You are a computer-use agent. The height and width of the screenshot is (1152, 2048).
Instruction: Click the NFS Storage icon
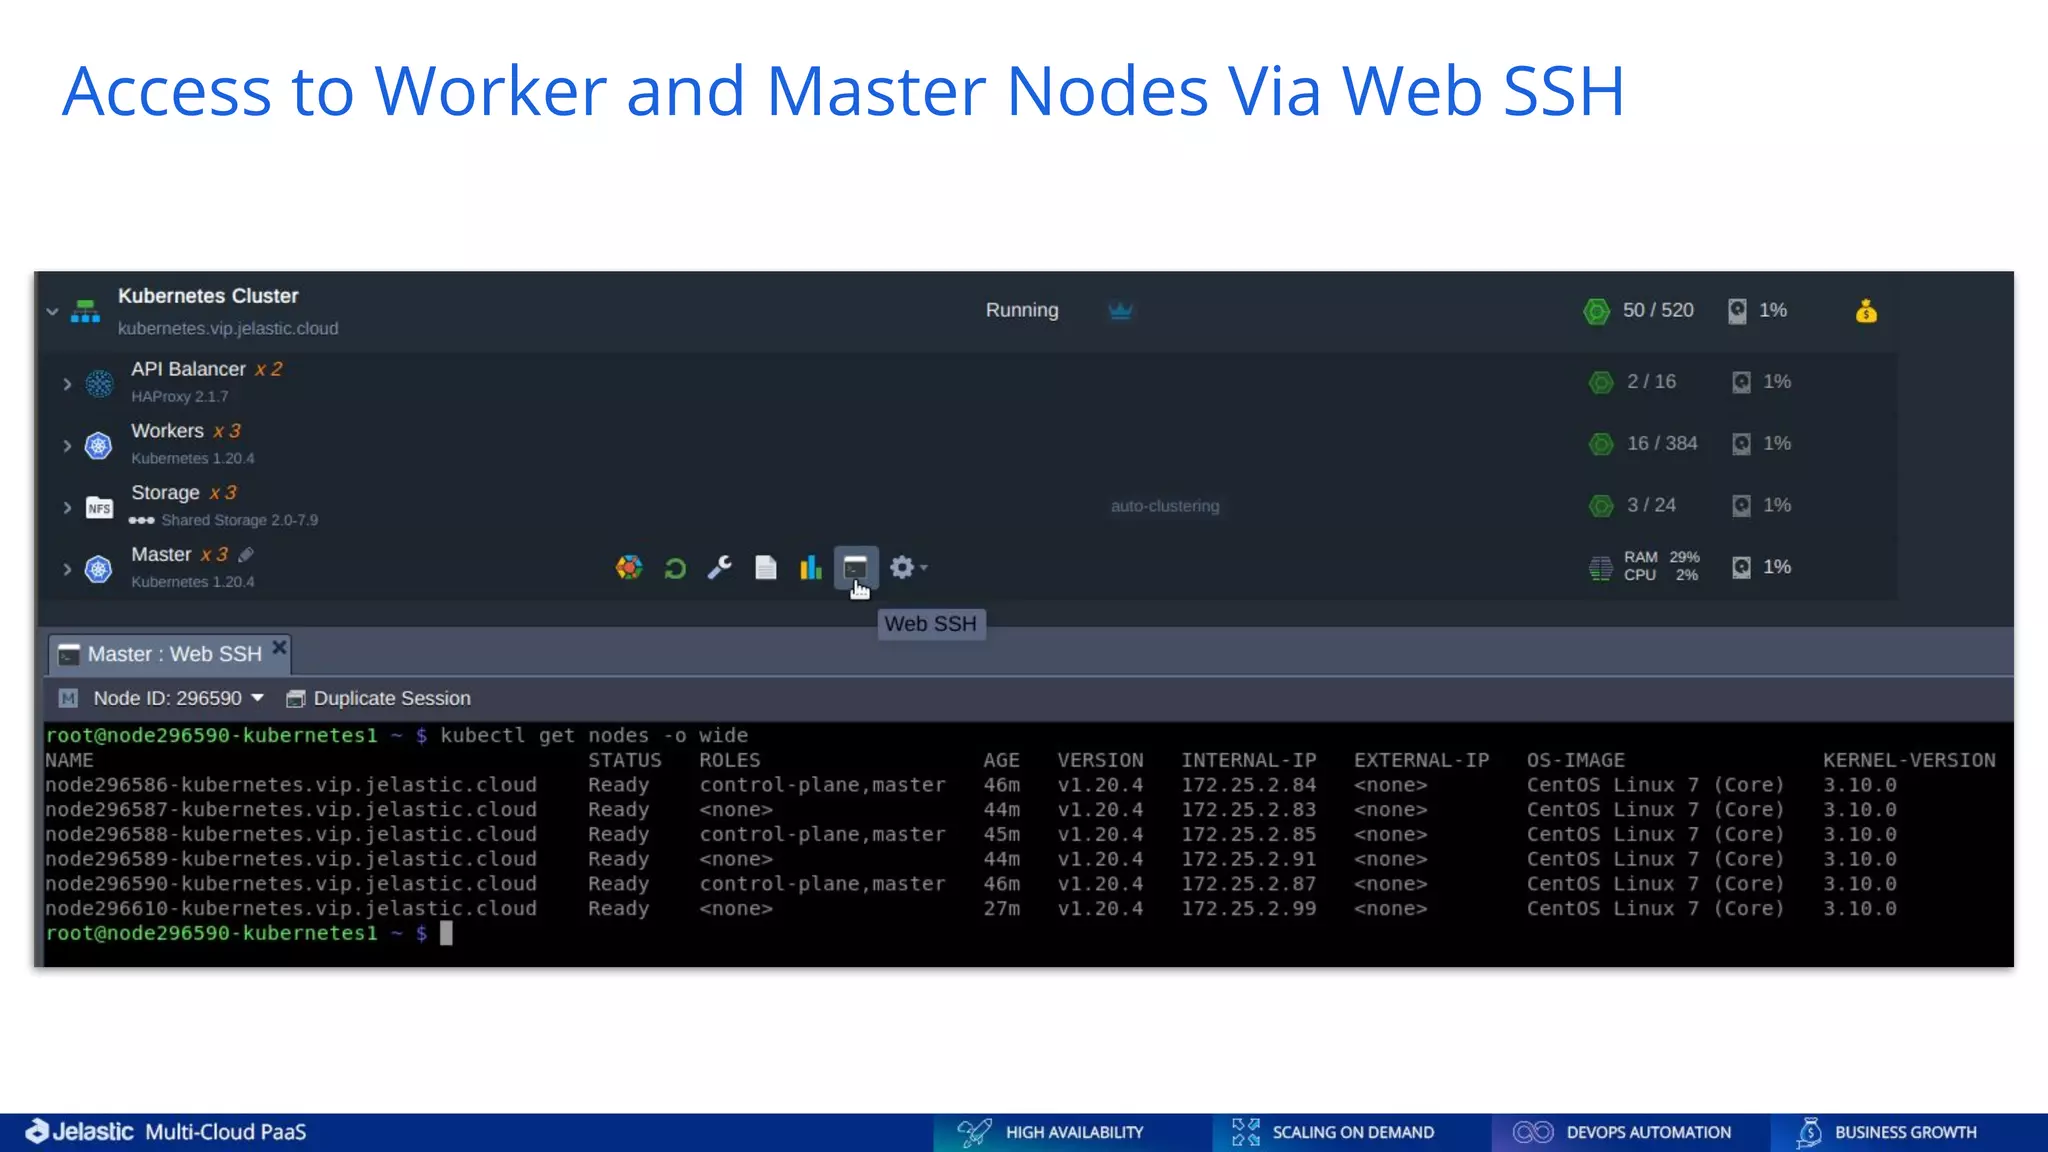pyautogui.click(x=99, y=508)
